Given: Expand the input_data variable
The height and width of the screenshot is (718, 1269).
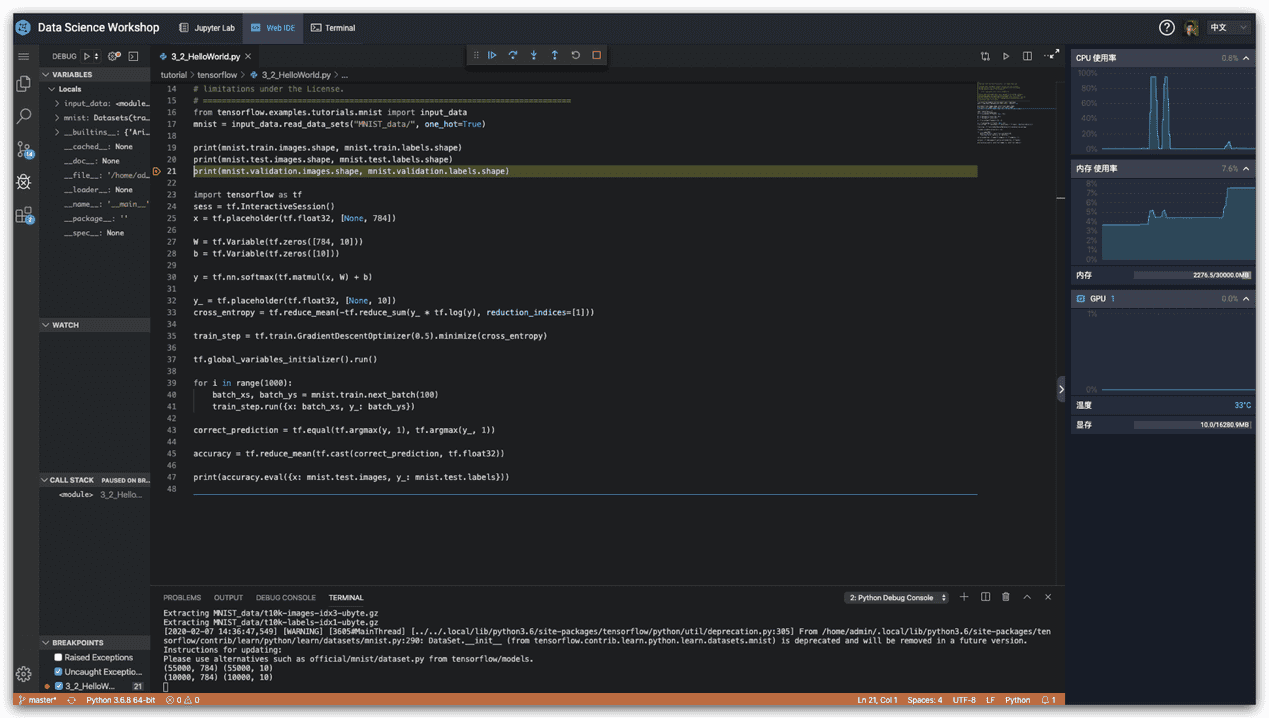Looking at the screenshot, I should (x=57, y=103).
